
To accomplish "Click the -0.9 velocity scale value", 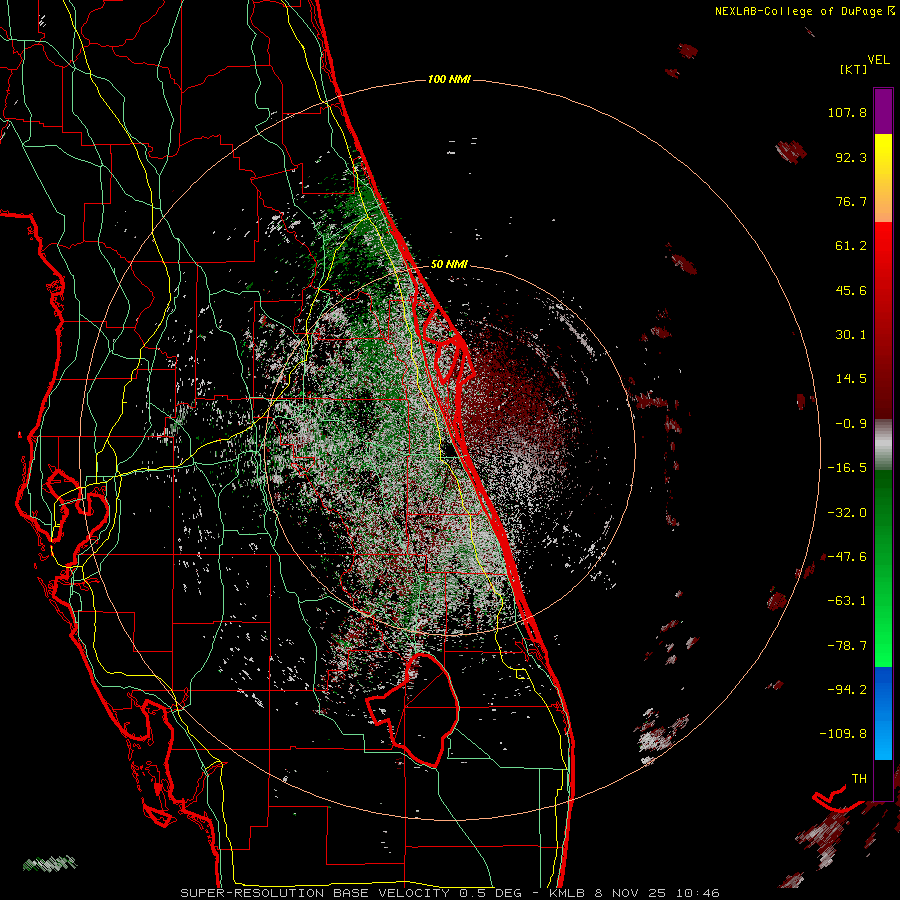I will click(x=851, y=424).
